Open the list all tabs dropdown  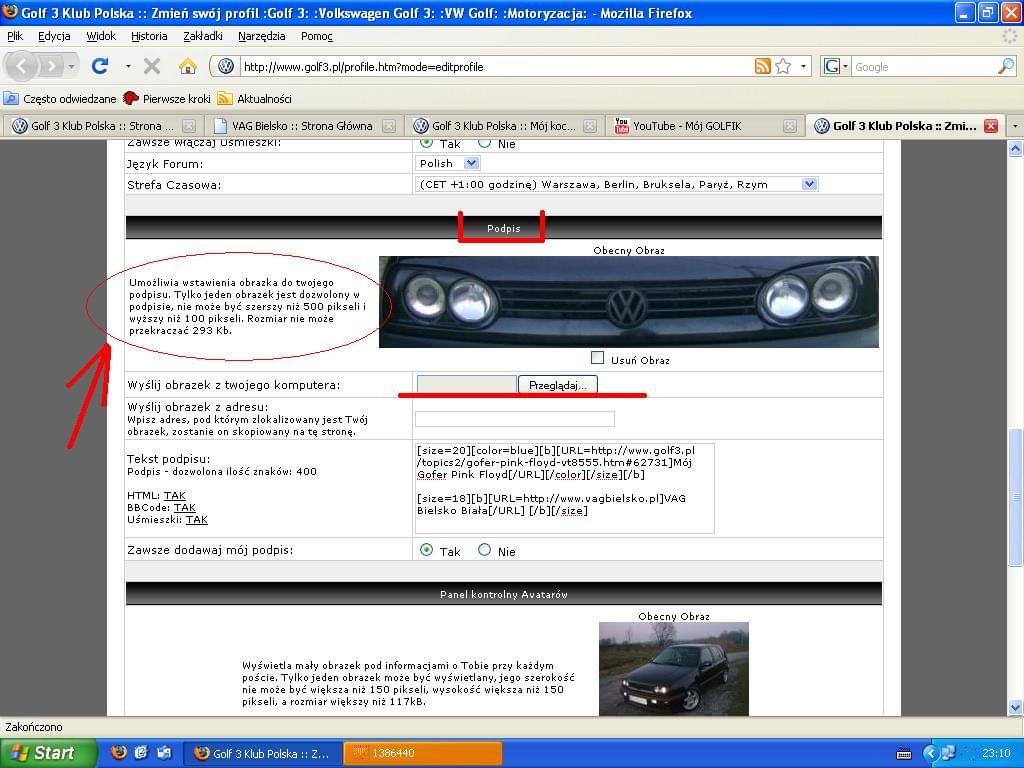(1015, 126)
